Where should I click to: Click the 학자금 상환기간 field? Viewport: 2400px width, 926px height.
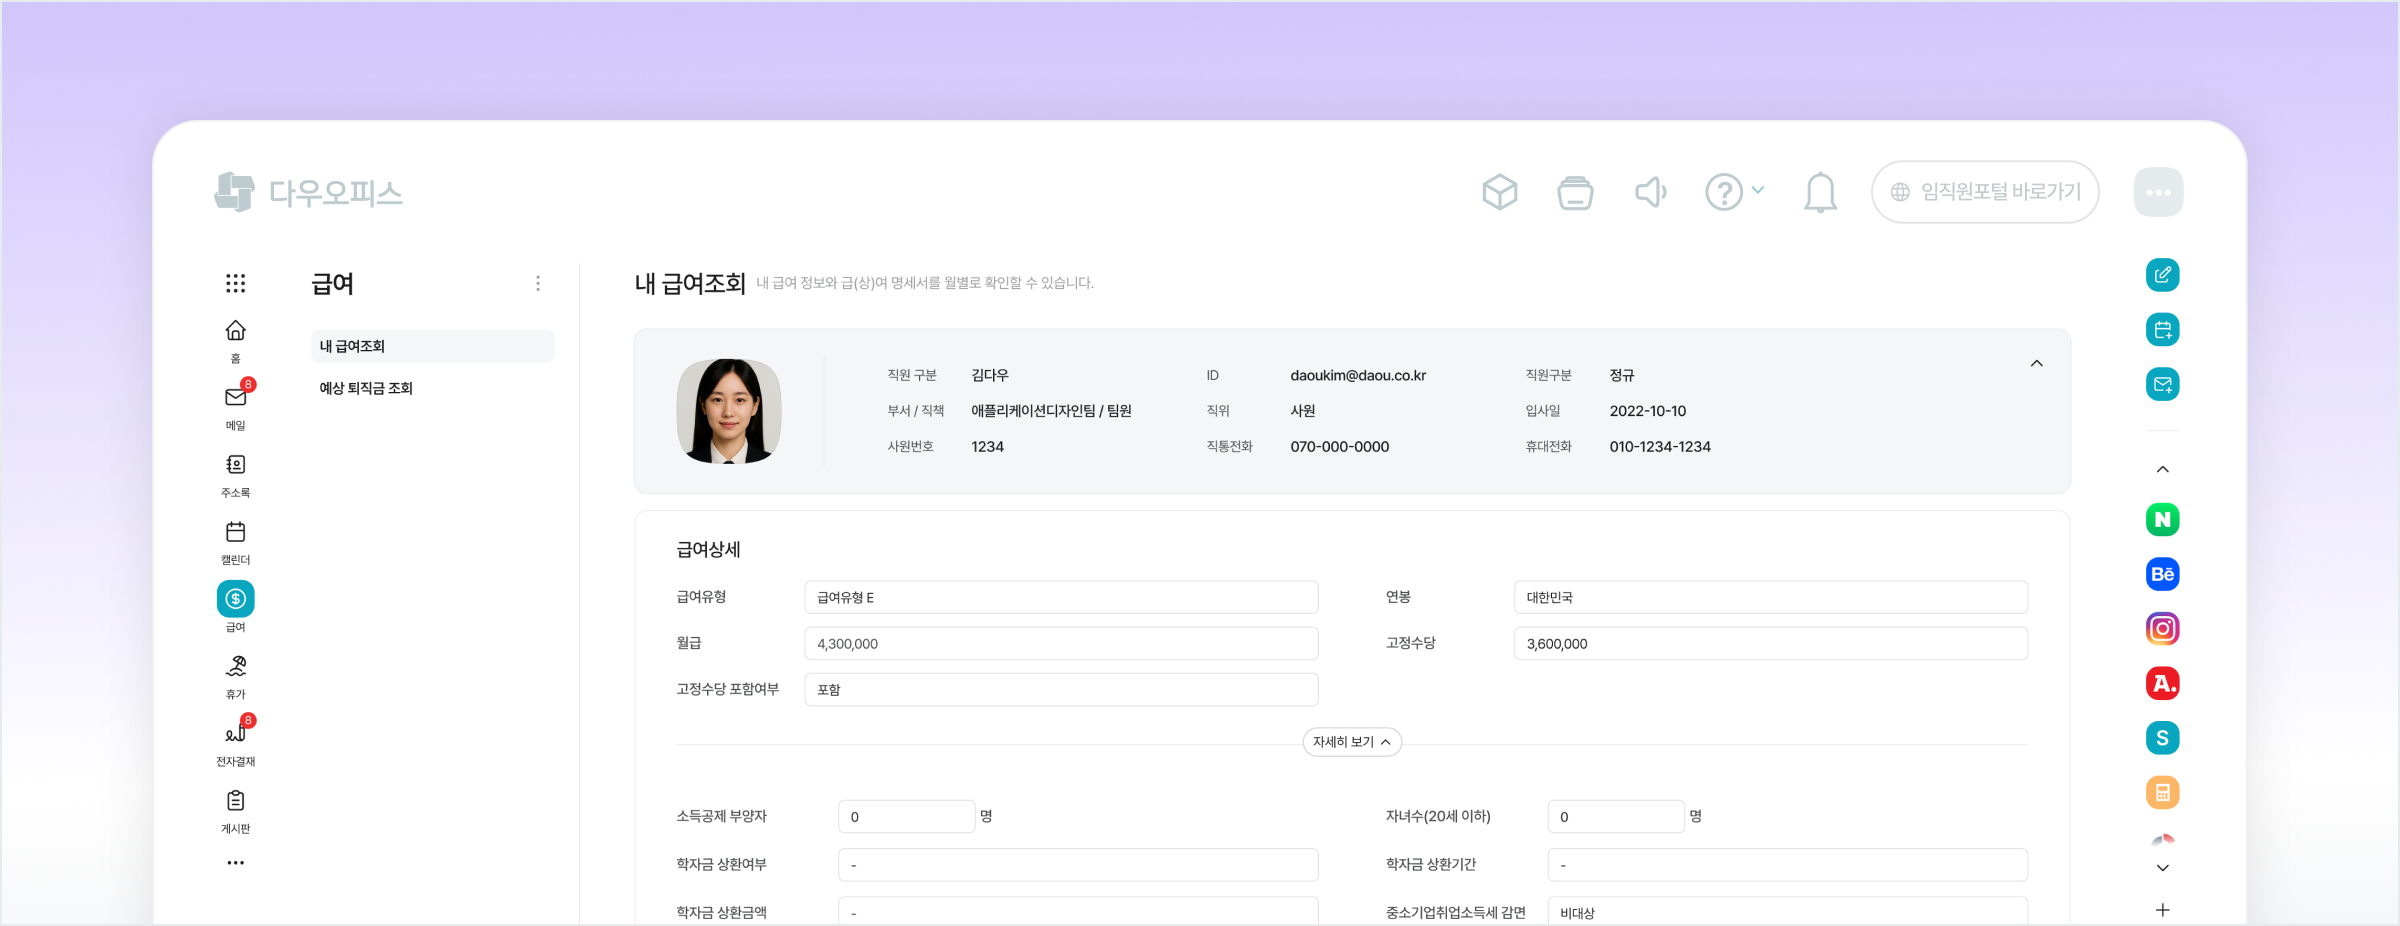coord(1788,865)
